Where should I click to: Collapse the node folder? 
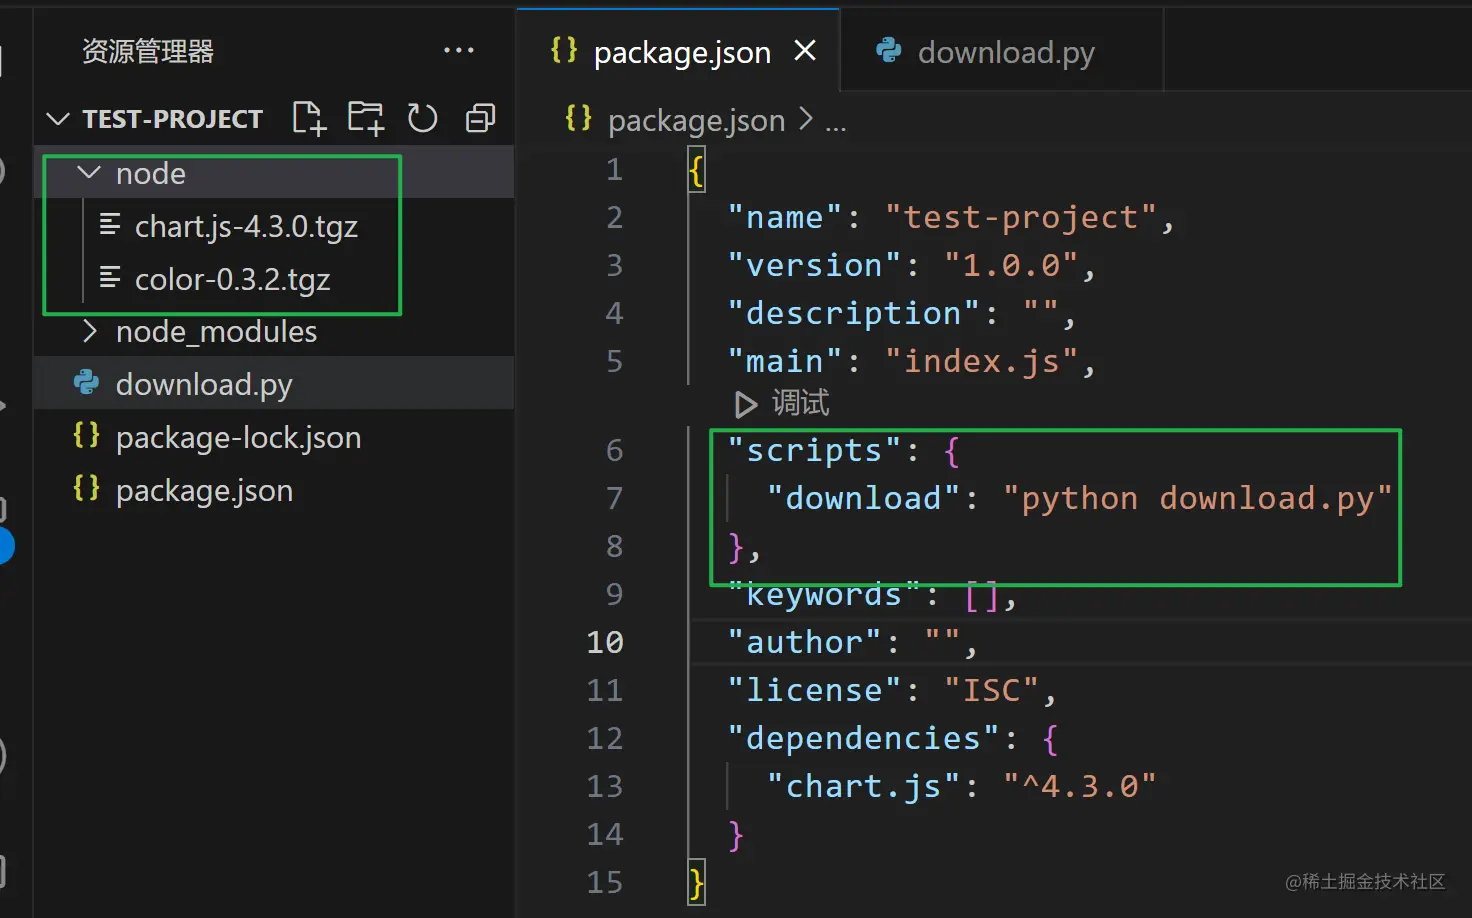click(88, 172)
